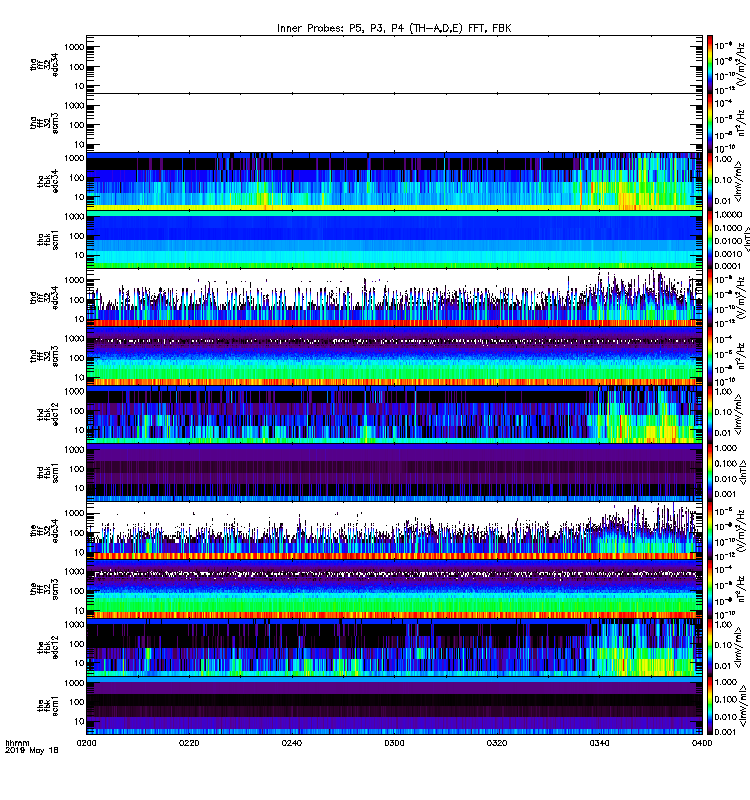Click inside the tha fbk scm1 spectrogram
750x800 pixels.
coord(394,240)
